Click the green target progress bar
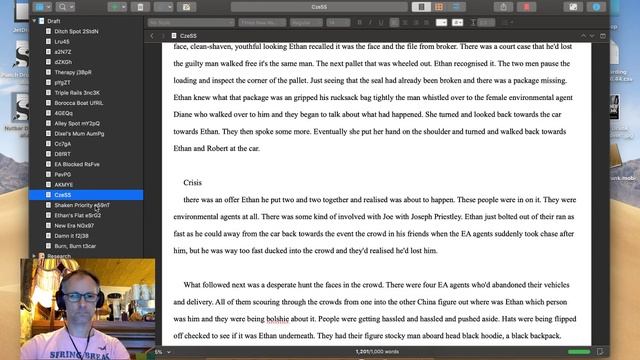Image resolution: width=640 pixels, height=360 pixels. 579,352
